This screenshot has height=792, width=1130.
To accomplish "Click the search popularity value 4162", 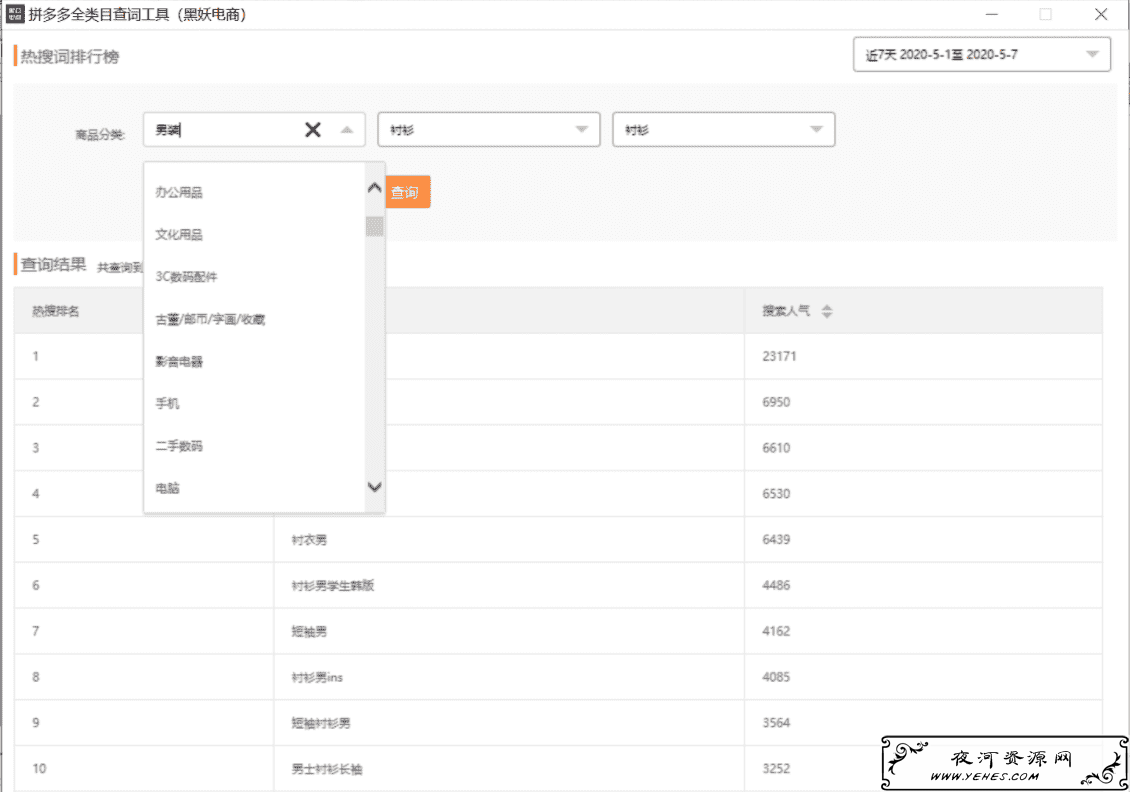I will point(776,631).
